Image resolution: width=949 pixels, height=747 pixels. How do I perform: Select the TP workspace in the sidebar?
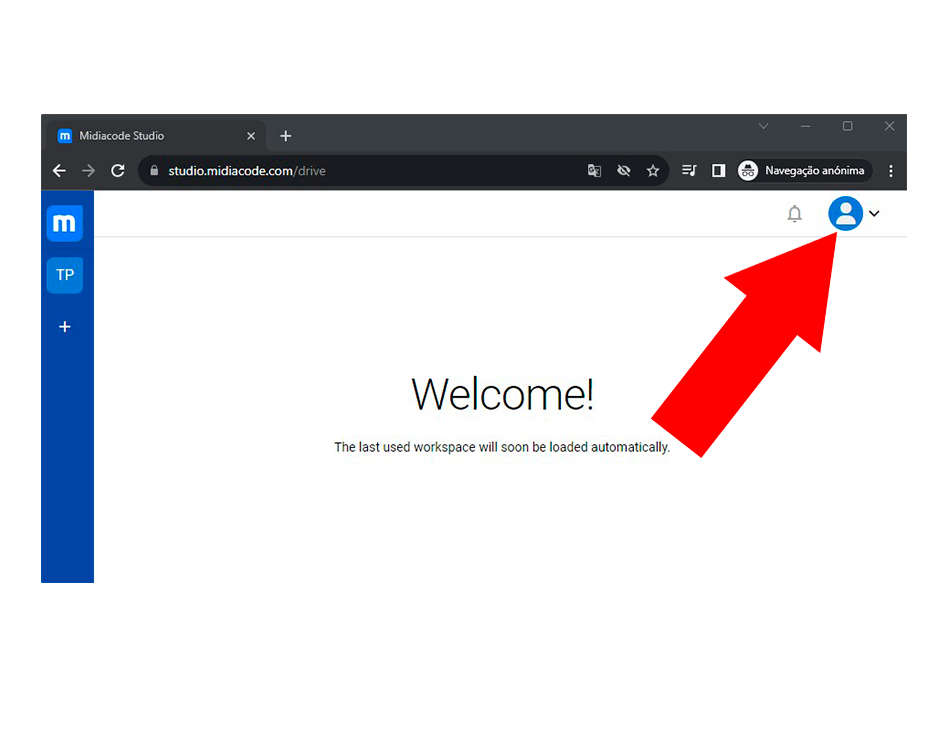pos(65,275)
